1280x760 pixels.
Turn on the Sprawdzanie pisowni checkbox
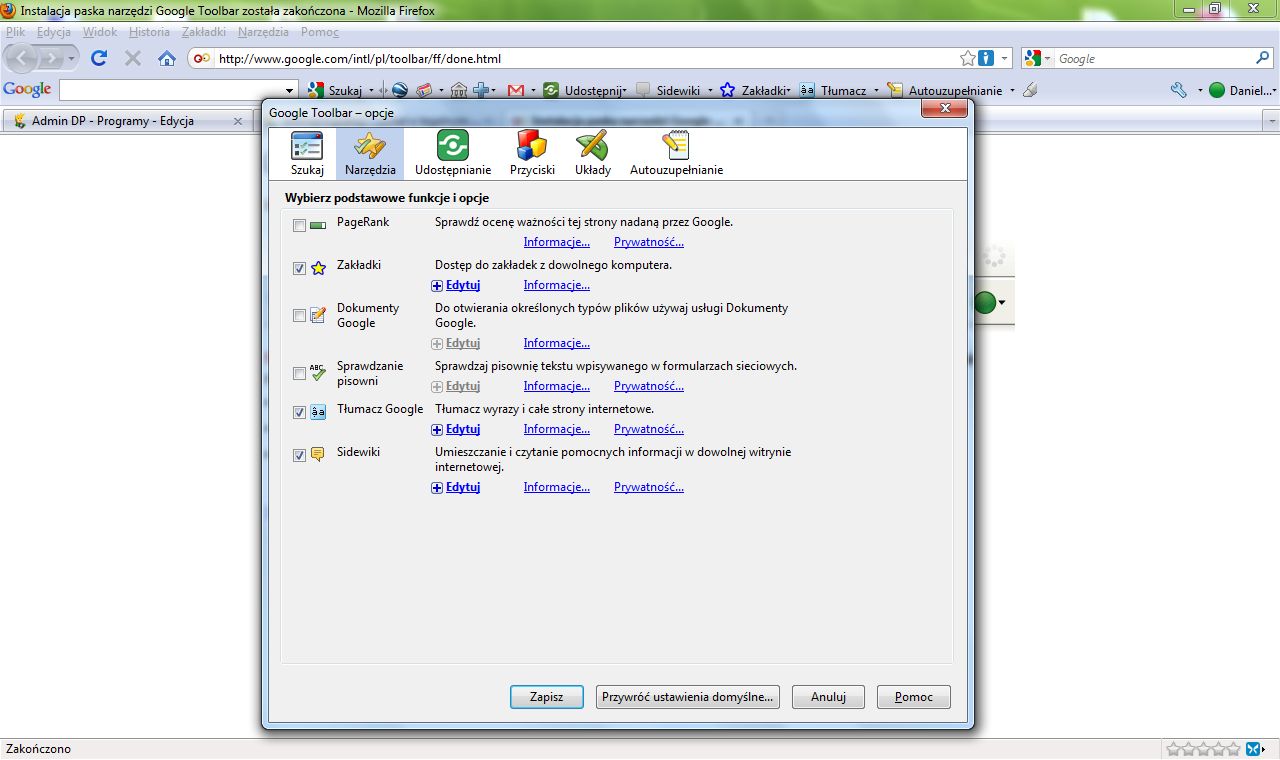299,374
